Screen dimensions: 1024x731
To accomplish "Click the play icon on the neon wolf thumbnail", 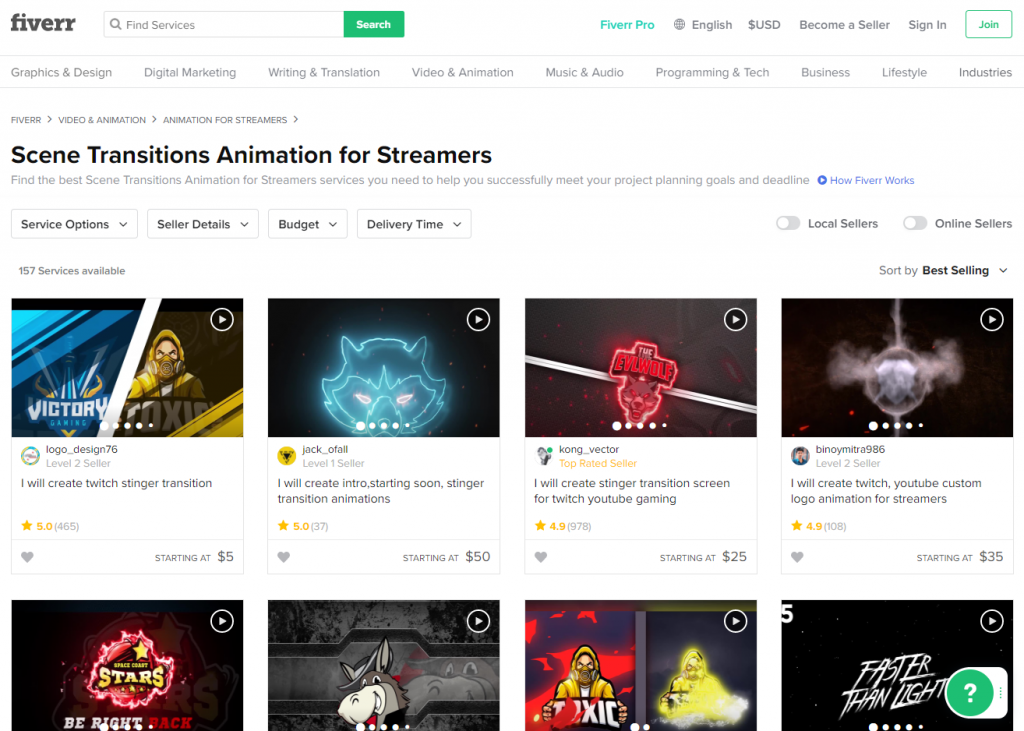I will [x=478, y=319].
